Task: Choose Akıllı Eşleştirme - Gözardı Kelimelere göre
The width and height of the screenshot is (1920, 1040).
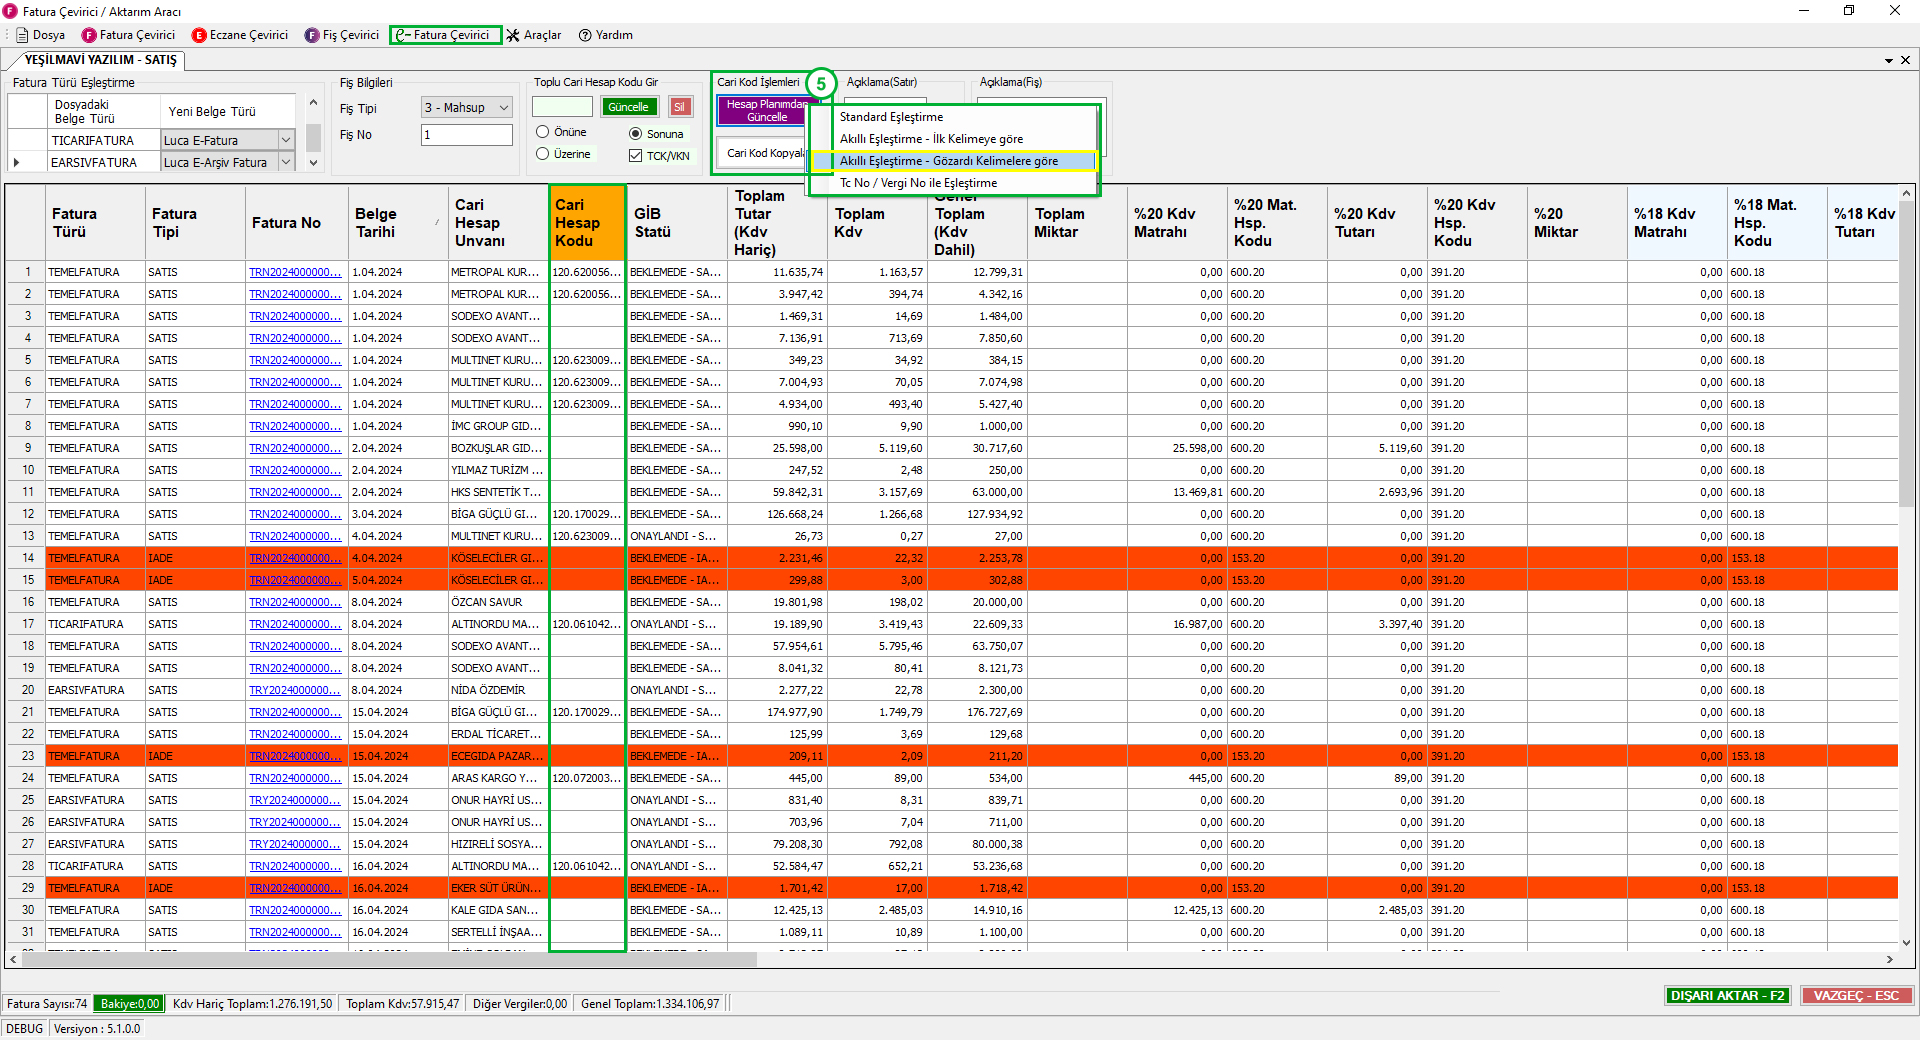Action: [x=948, y=161]
